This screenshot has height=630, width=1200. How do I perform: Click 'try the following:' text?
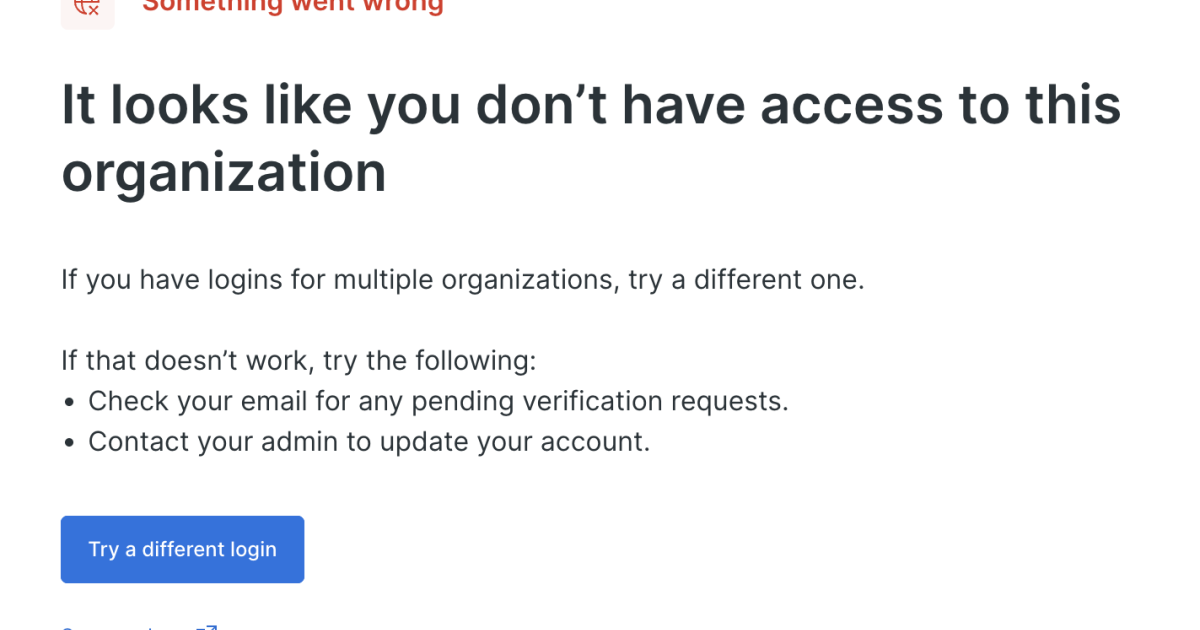coord(432,360)
